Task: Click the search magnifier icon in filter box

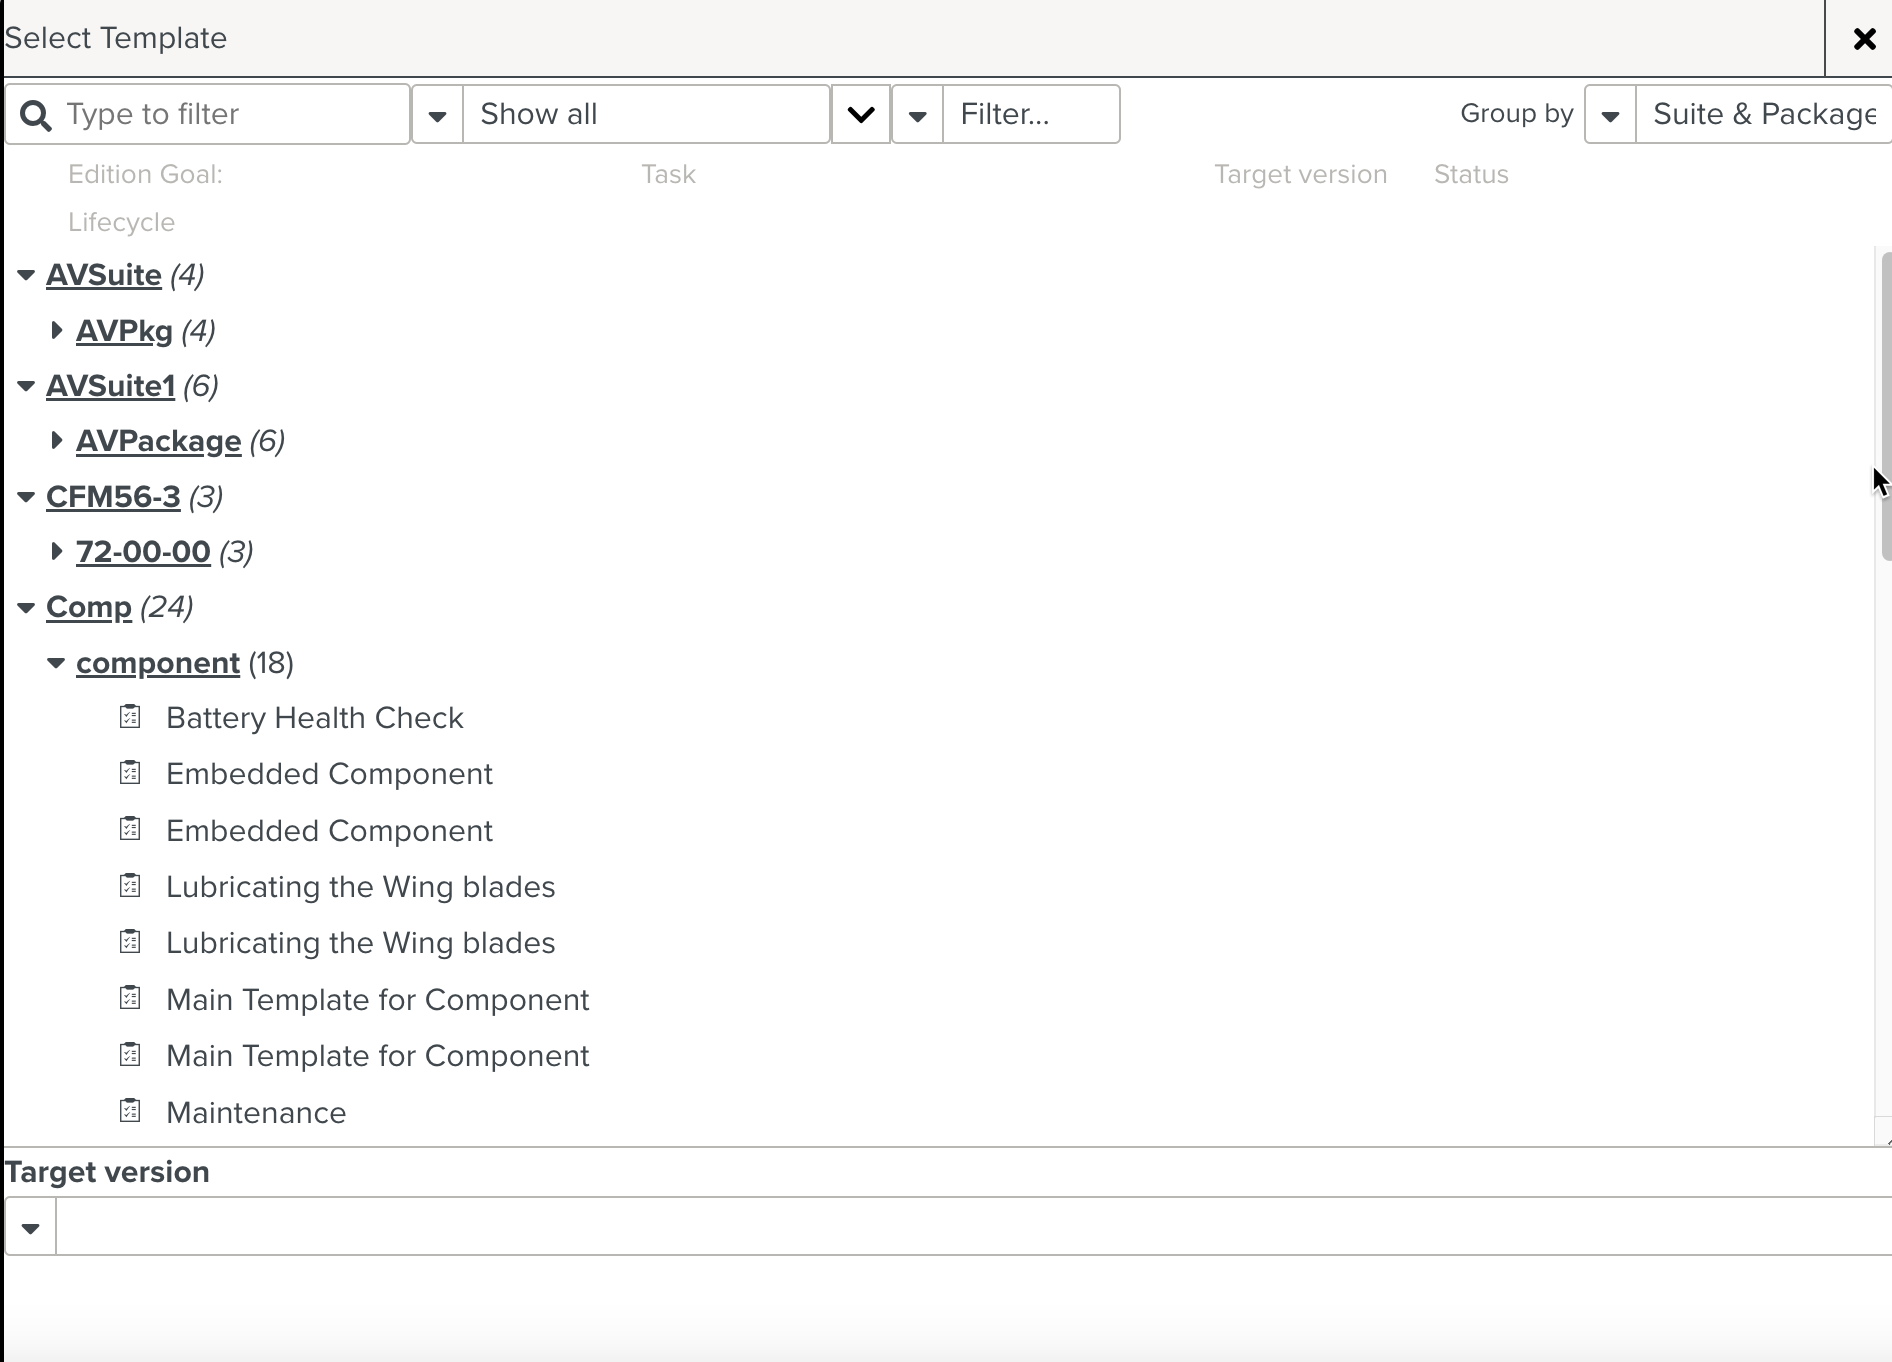Action: pos(36,114)
